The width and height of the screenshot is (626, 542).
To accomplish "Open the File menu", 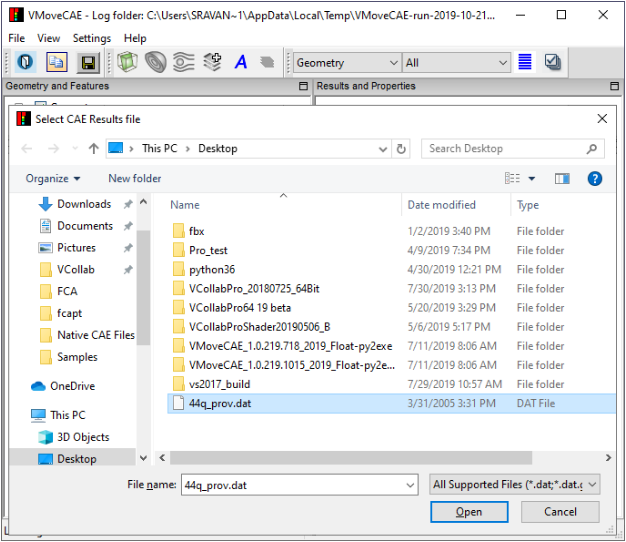I will (16, 38).
